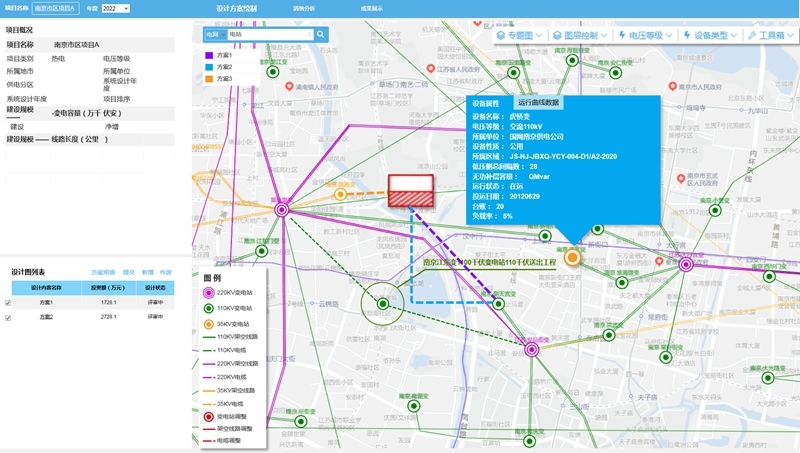Select the 220KV substation marker at the lower center junction

pyautogui.click(x=532, y=349)
